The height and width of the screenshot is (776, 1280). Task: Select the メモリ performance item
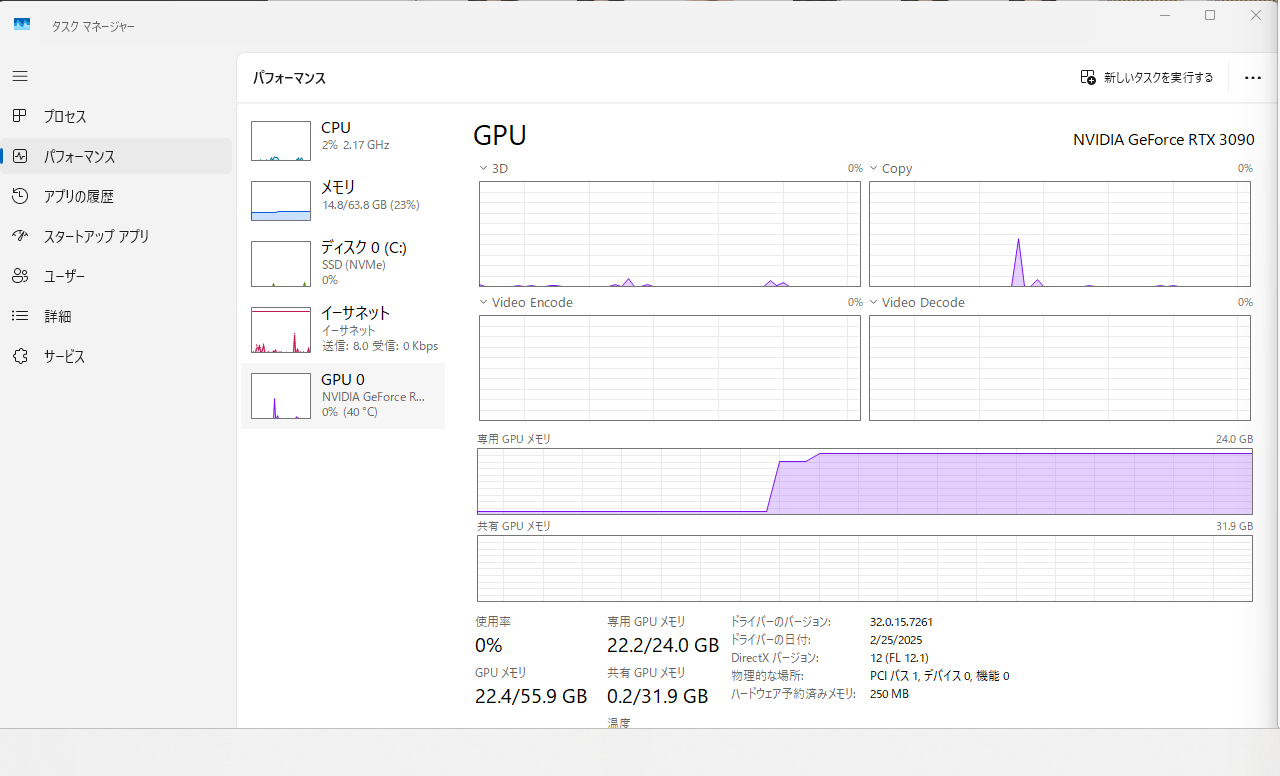343,200
